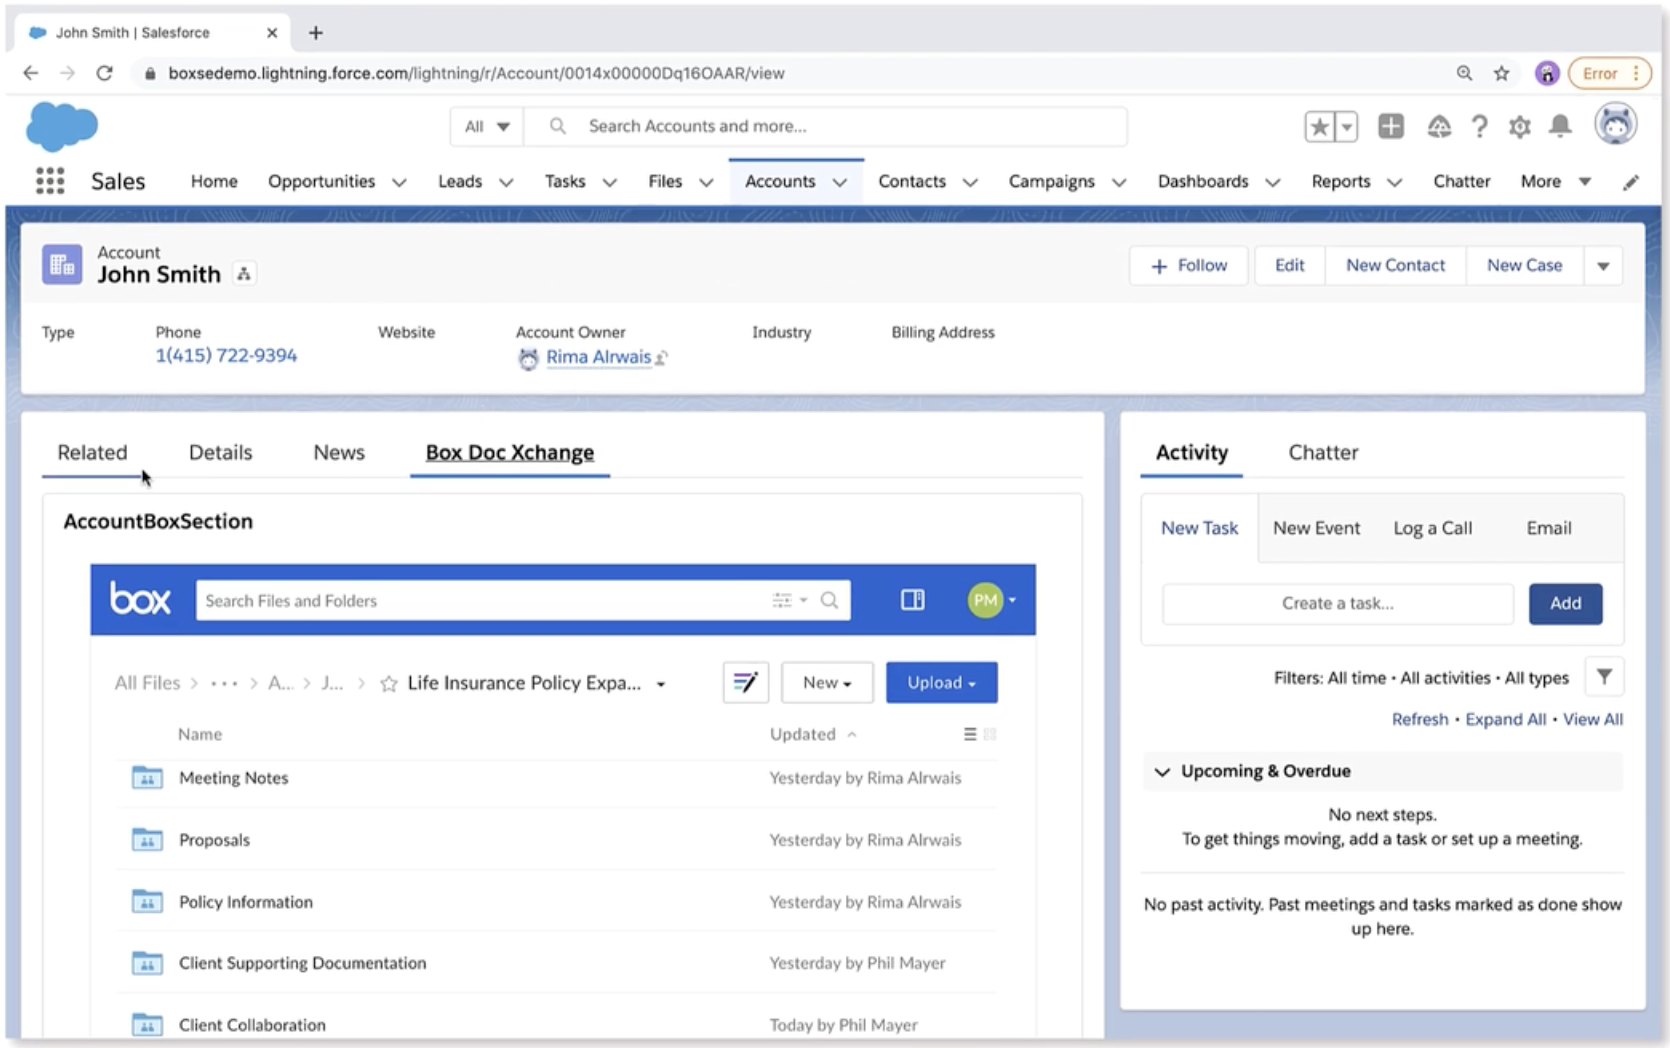Click the browser bookmark star icon
This screenshot has height=1048, width=1670.
click(x=1501, y=73)
